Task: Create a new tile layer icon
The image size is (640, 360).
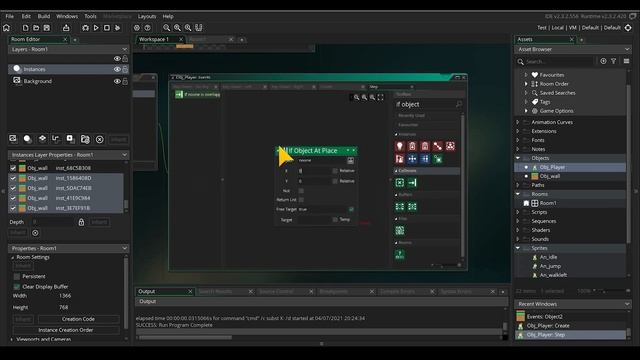Action: pos(42,139)
